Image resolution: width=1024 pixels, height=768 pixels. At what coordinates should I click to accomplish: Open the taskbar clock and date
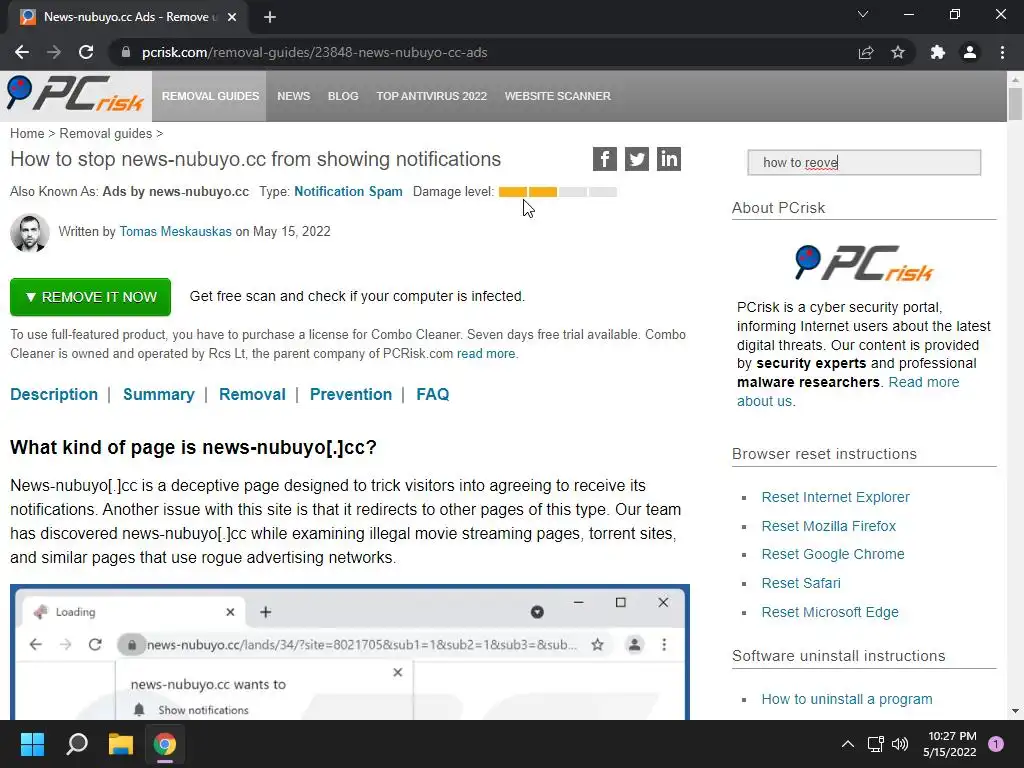coord(950,744)
